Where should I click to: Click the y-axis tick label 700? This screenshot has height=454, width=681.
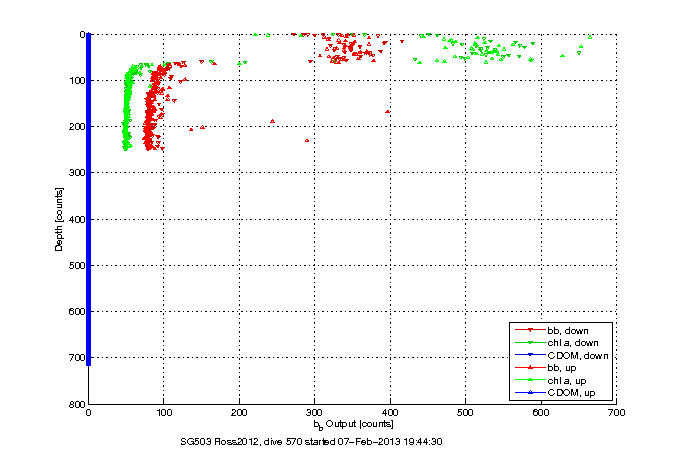click(77, 358)
